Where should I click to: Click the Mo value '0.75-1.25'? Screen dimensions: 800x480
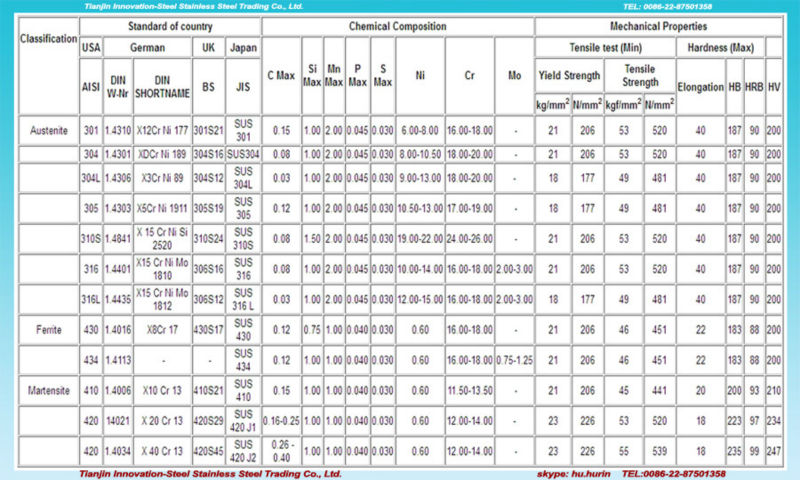[514, 360]
